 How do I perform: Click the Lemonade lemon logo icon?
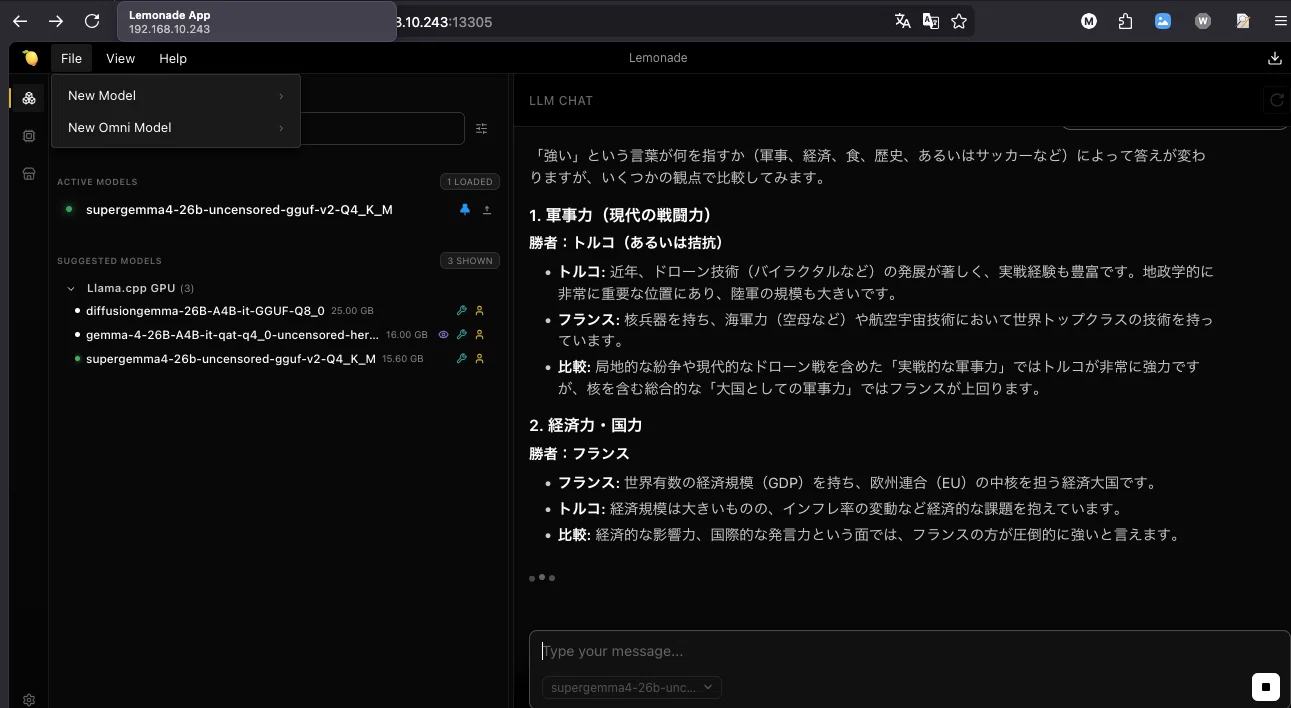pyautogui.click(x=30, y=58)
